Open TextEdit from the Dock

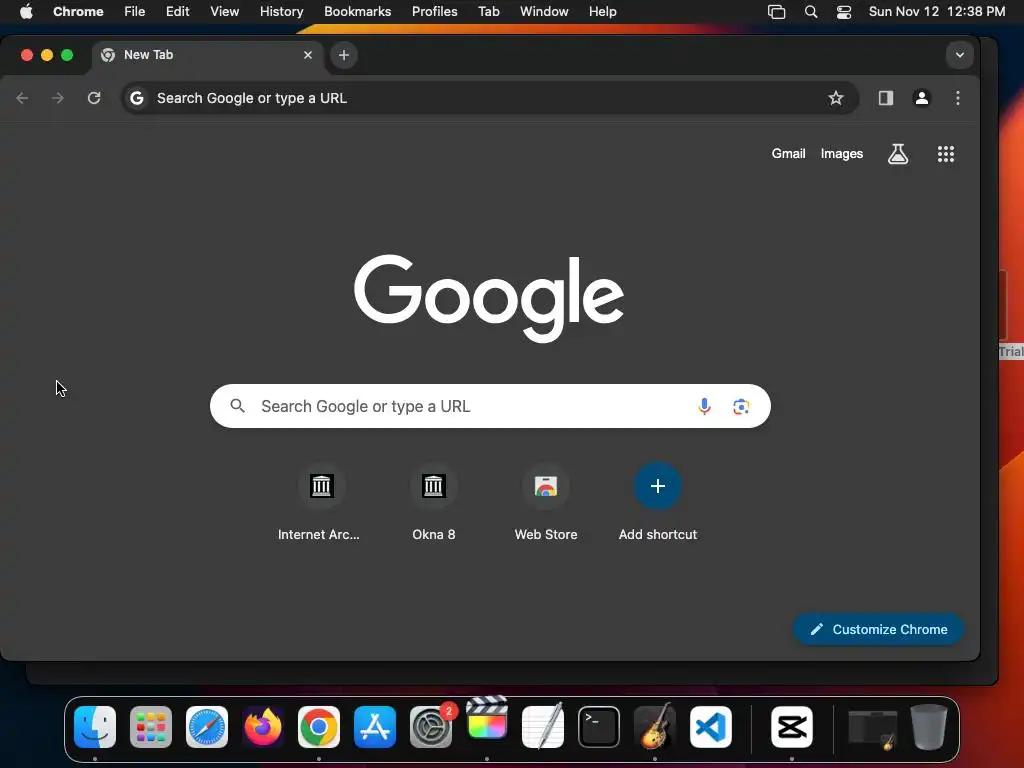coord(543,725)
